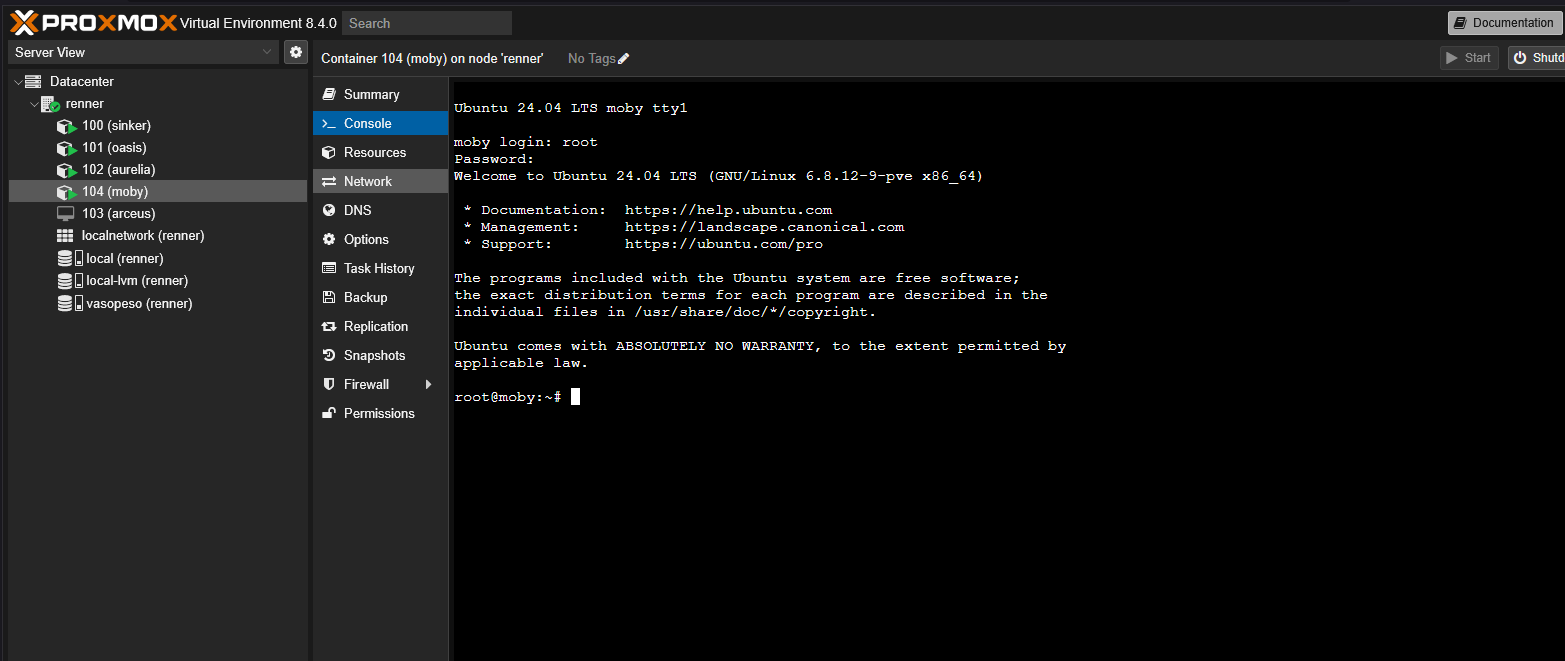This screenshot has height=661, width=1565.
Task: Click the landscape.canonical.com URL text
Action: 764,227
